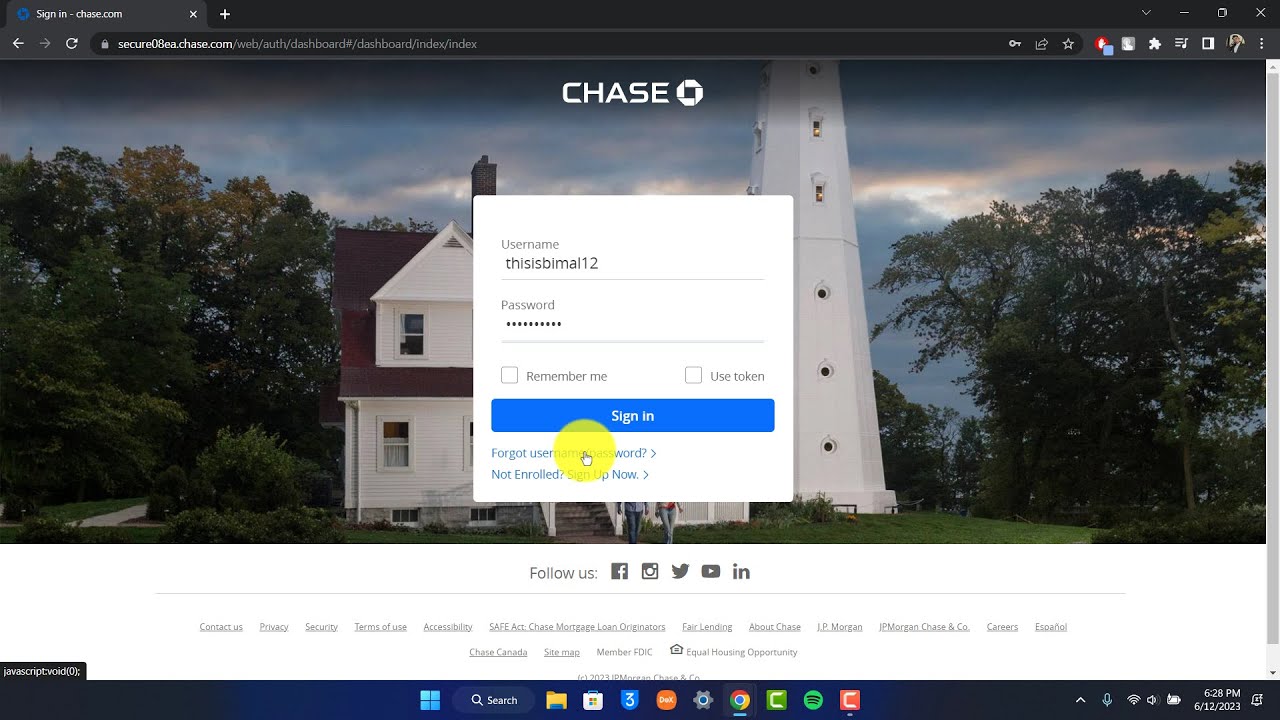Click Equal Housing Opportunity house icon
1280x720 pixels.
[x=676, y=650]
